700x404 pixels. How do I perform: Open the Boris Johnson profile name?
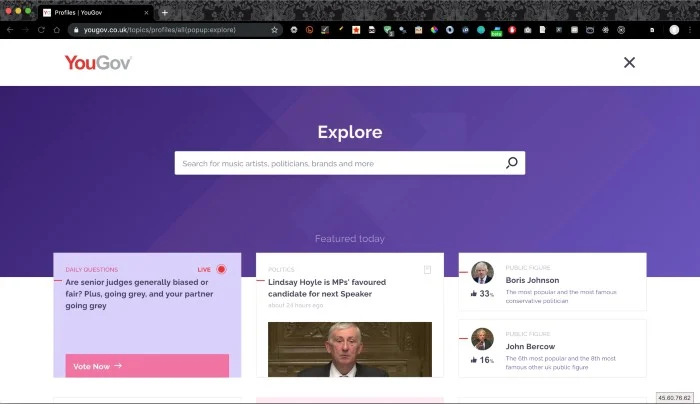pos(532,280)
